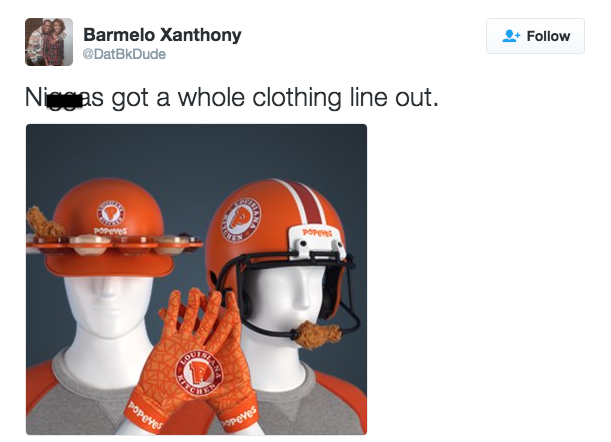
Task: Click the Louisiana Kitchen logo on gloves
Action: click(199, 373)
